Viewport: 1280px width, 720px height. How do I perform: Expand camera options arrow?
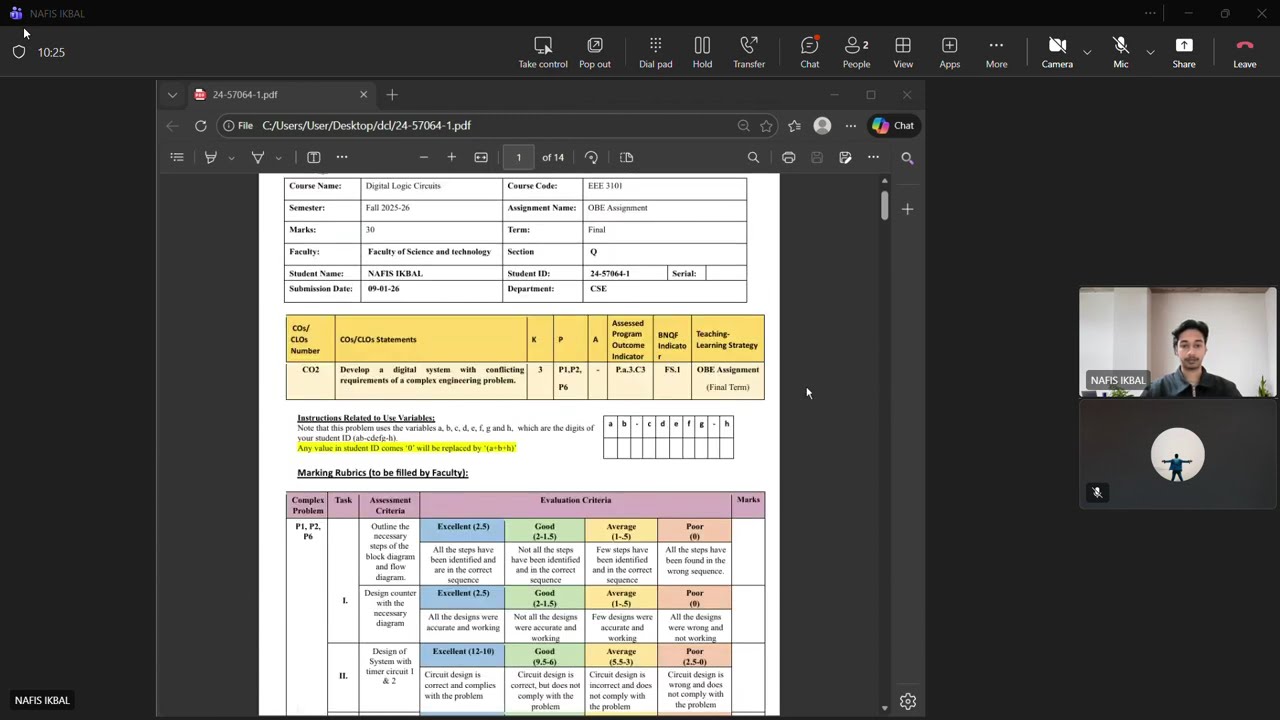1087,51
